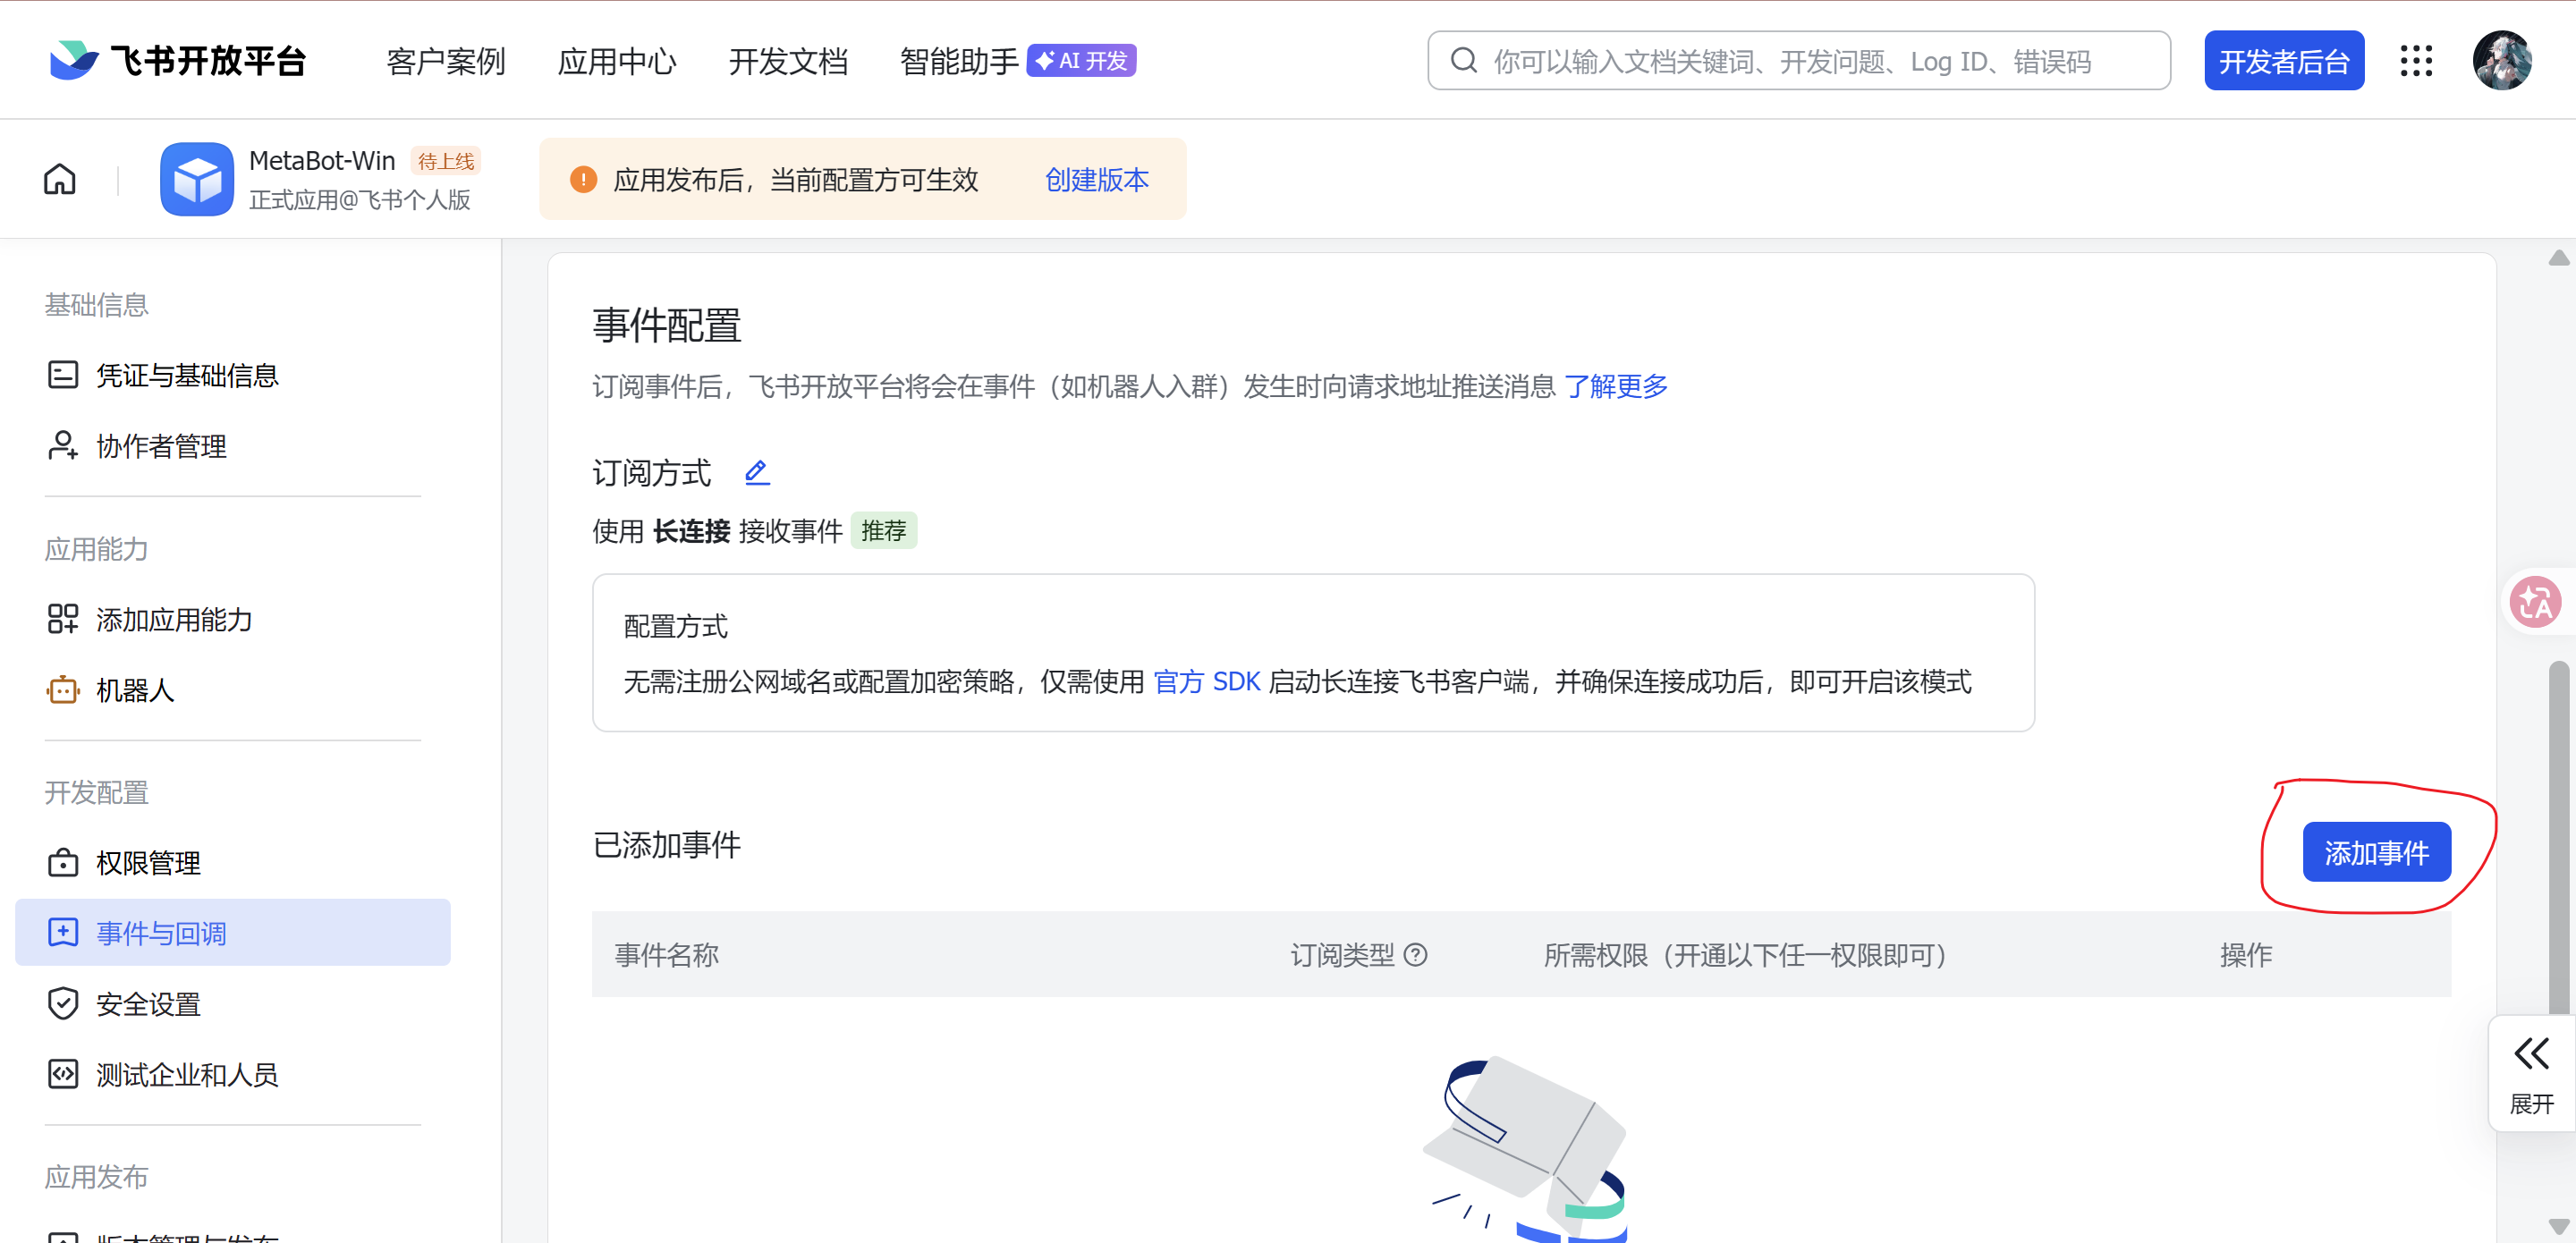Screen dimensions: 2576x1243
Task: Select 安全设置 in sidebar
Action: tap(148, 1004)
